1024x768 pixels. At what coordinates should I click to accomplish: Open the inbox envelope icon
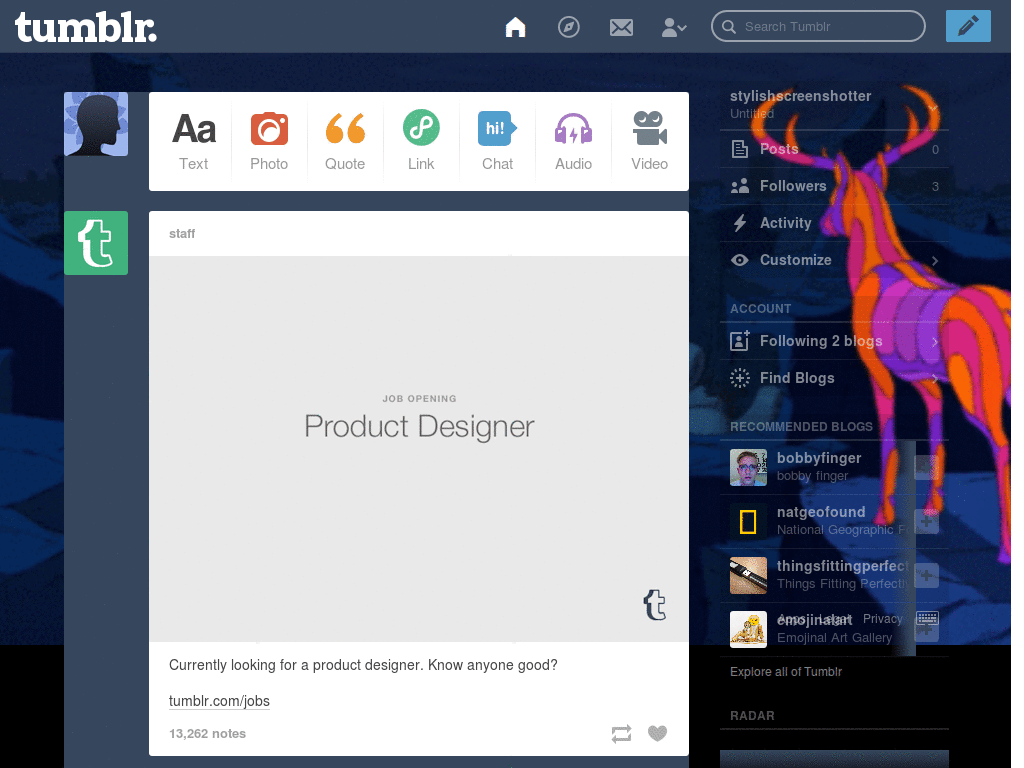pos(621,27)
